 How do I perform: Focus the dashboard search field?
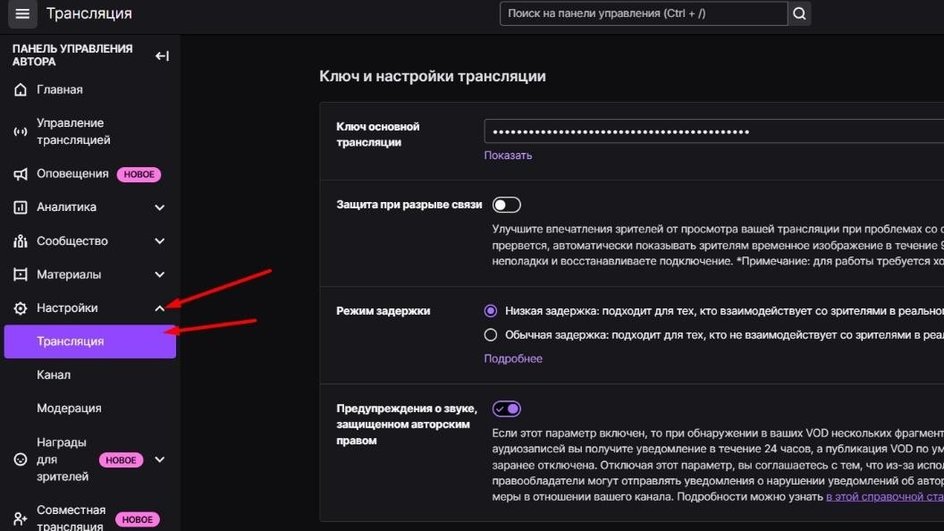tap(644, 13)
